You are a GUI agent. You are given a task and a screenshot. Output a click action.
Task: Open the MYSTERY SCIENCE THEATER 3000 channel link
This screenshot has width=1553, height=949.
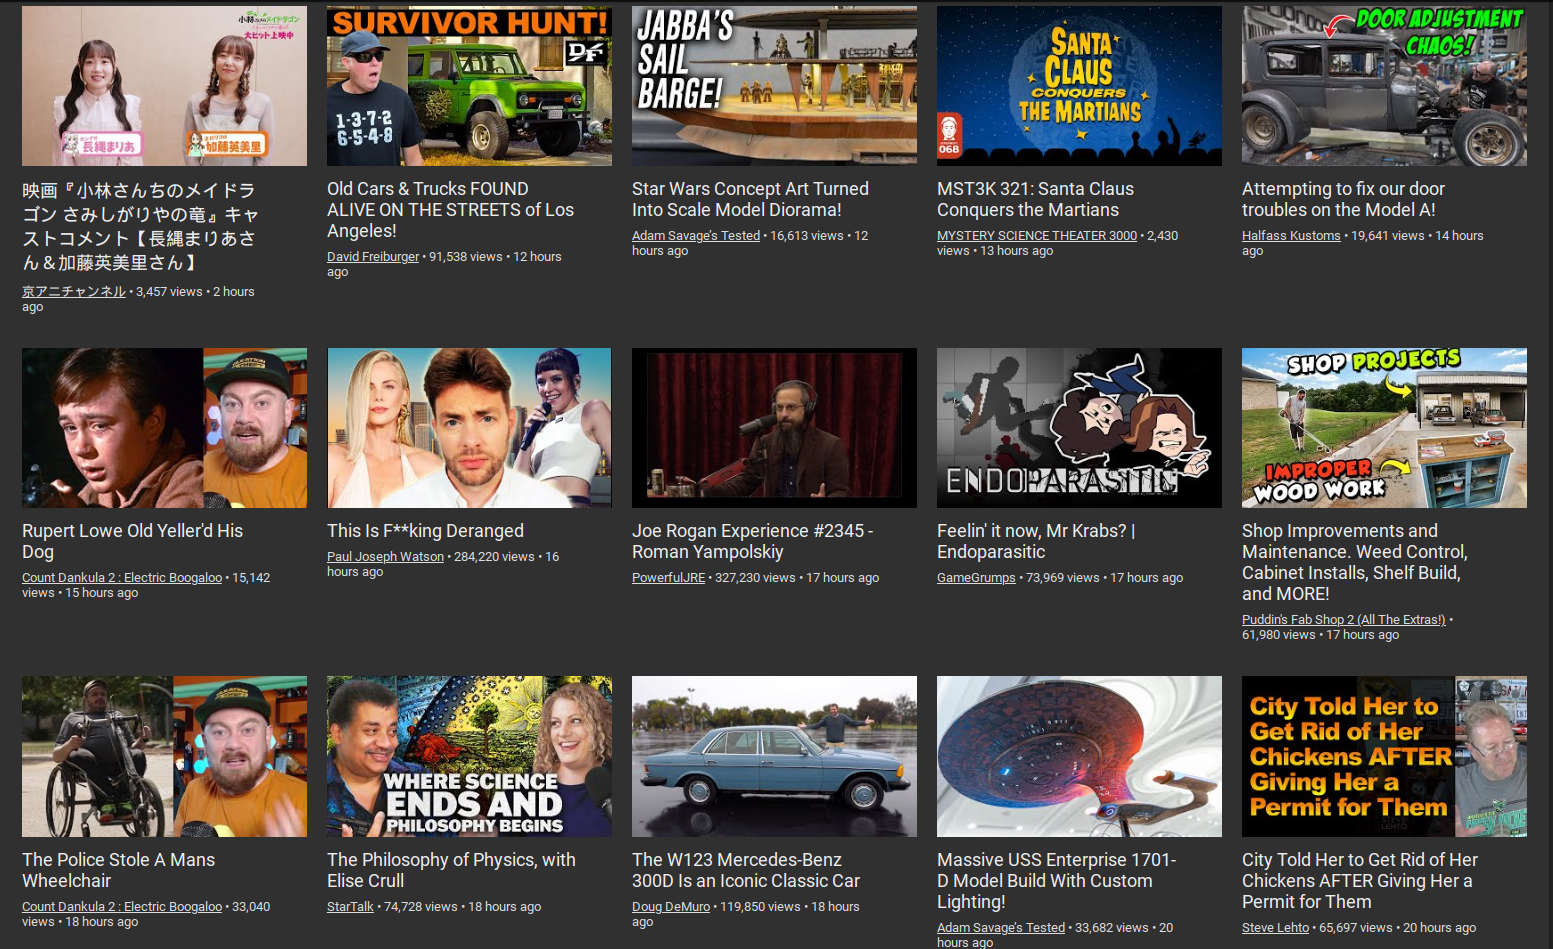pos(1037,236)
